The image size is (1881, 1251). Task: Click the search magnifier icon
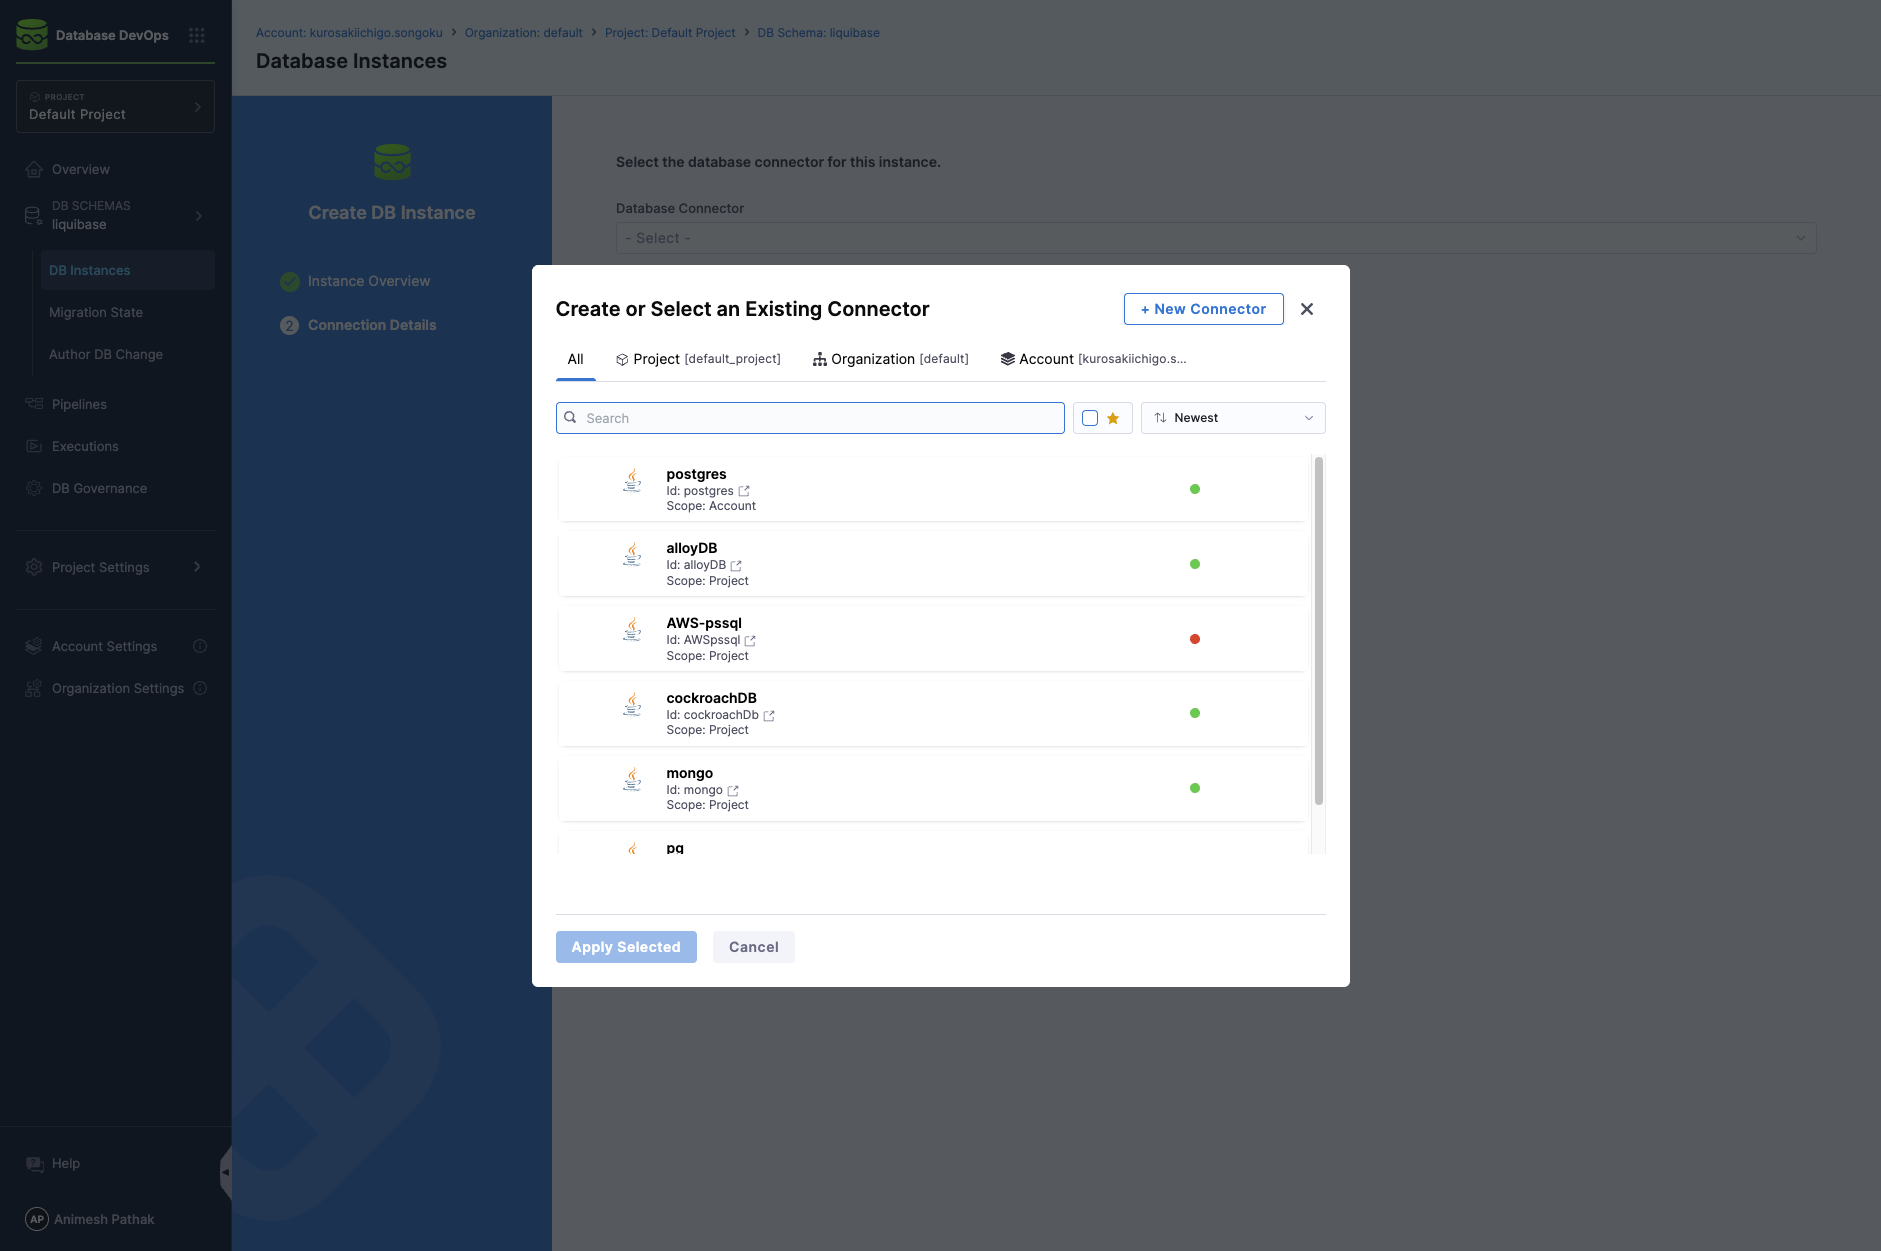(x=570, y=418)
